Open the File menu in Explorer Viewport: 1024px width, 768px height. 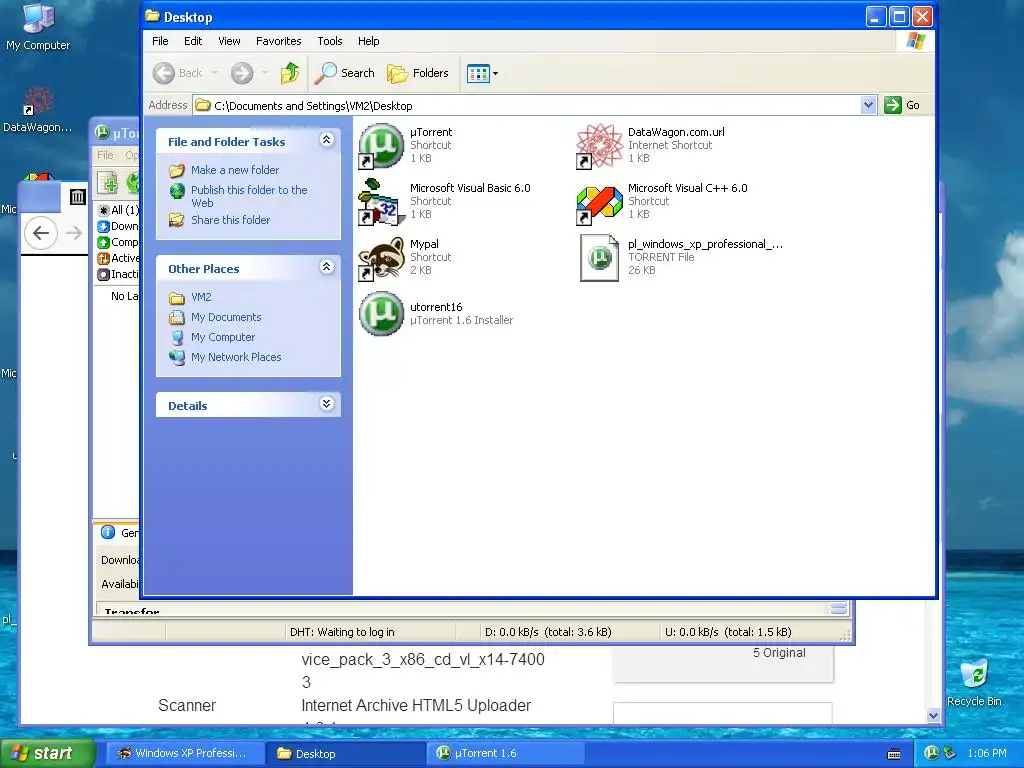[x=160, y=41]
